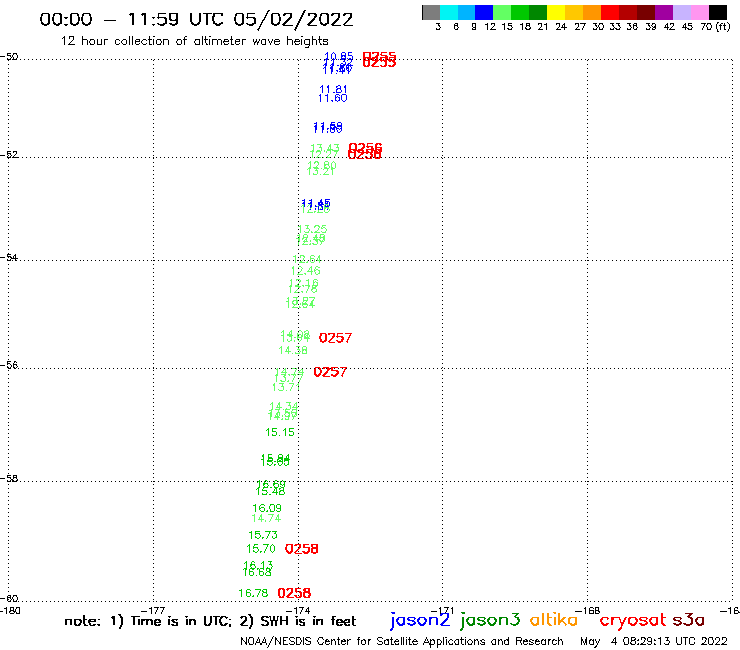
Task: Select the -168 longitude axis label
Action: coord(587,611)
